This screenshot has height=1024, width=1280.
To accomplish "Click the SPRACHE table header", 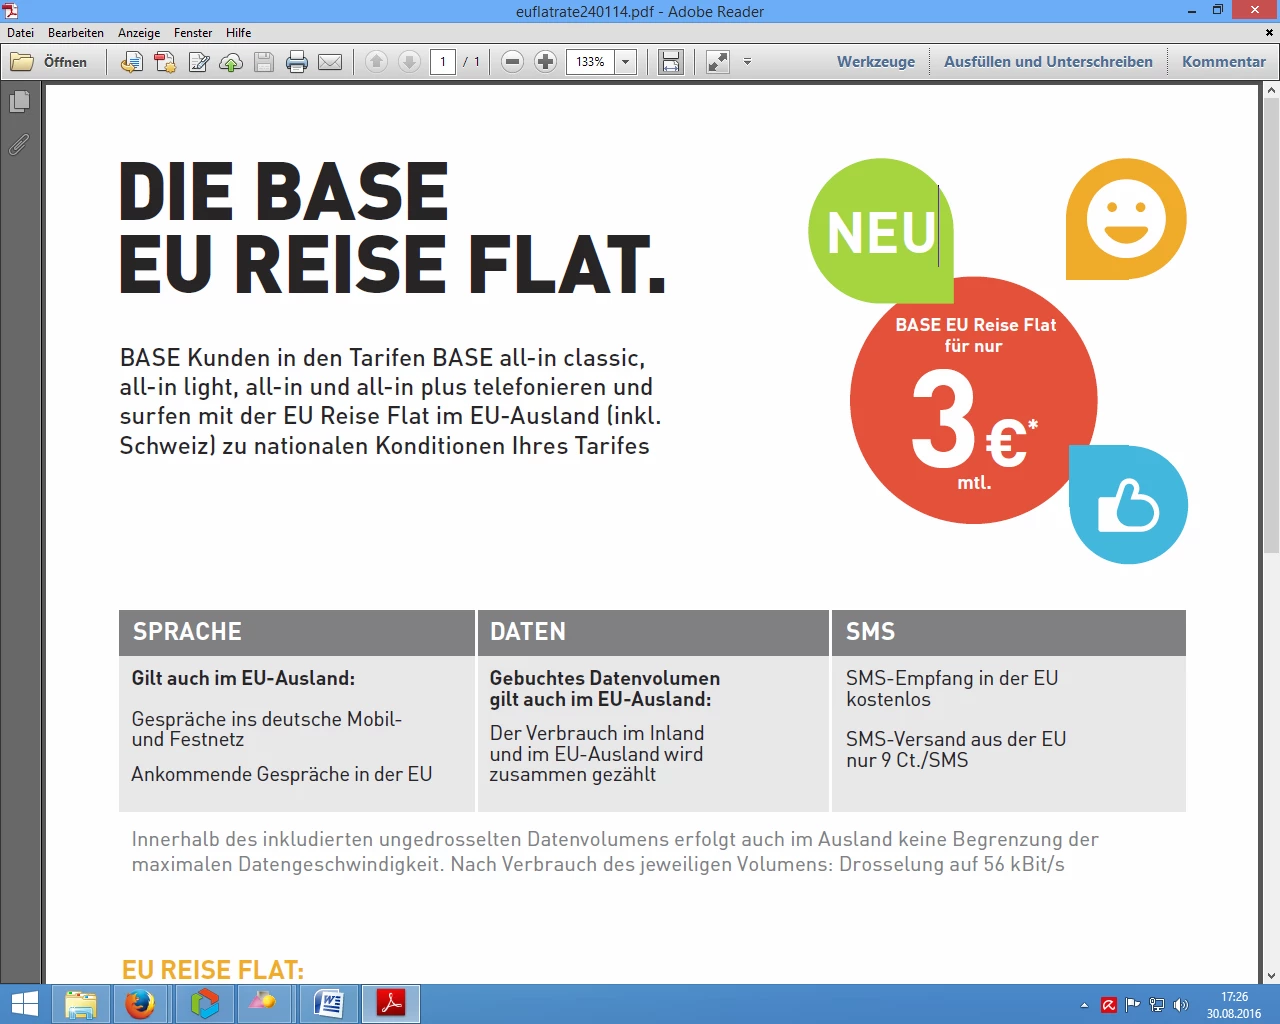I will (297, 632).
